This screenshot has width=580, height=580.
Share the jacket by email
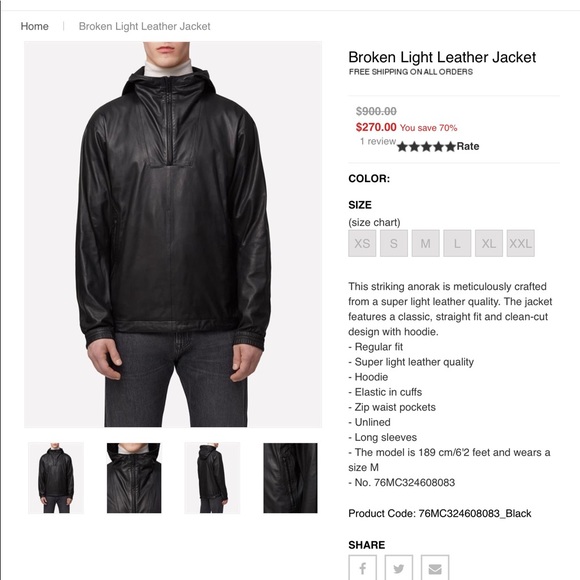435,568
